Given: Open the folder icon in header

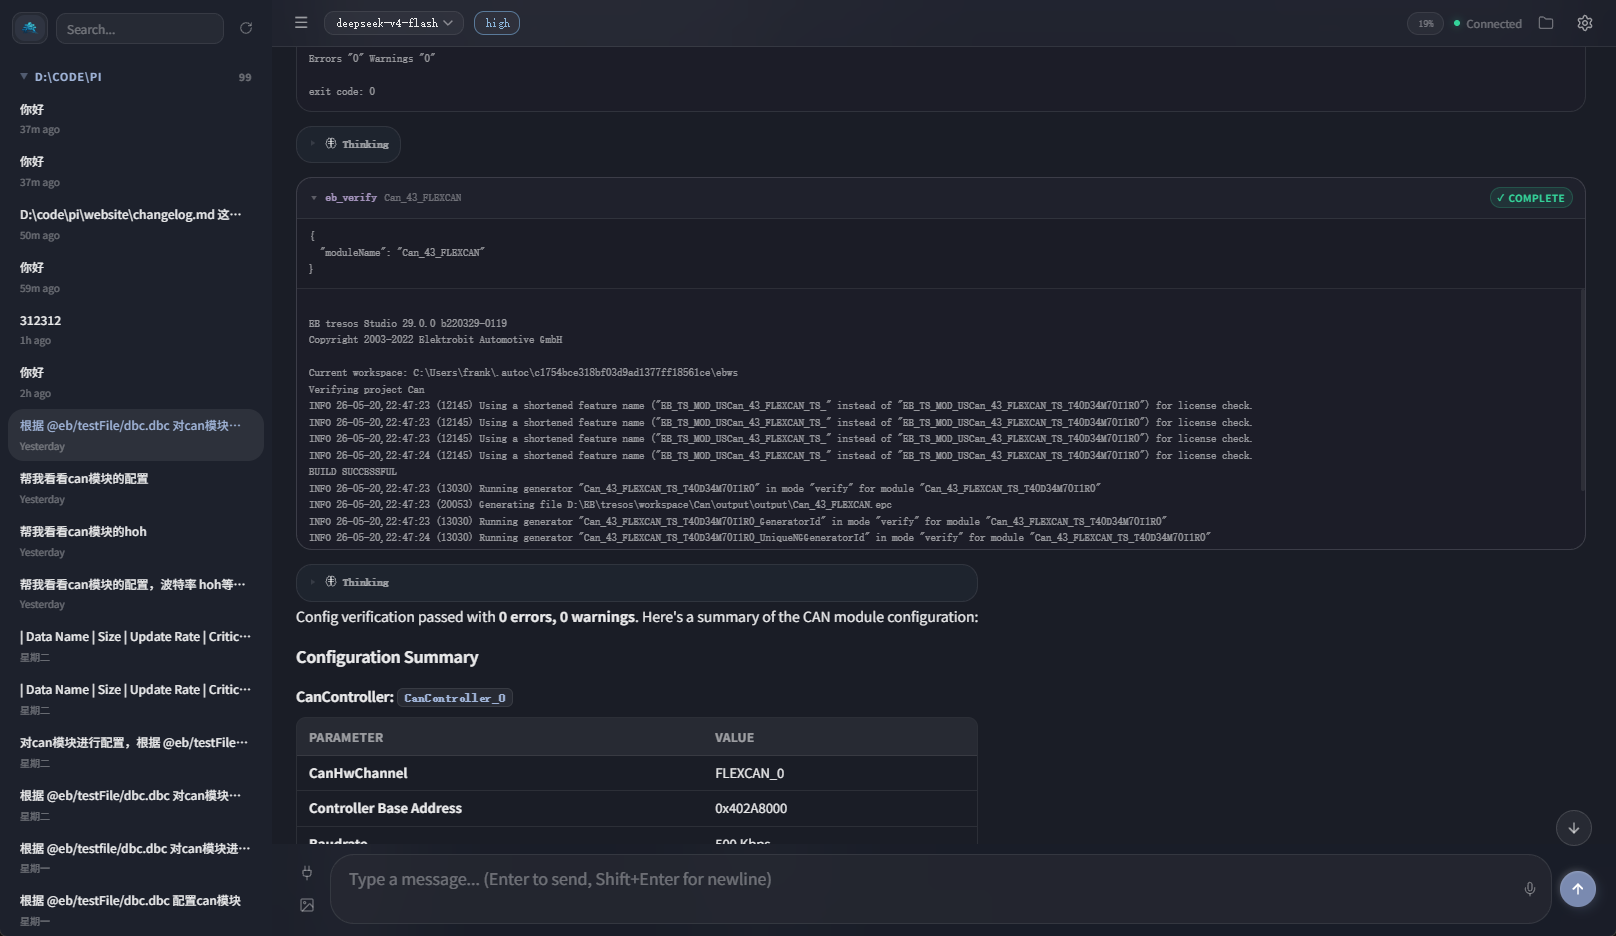Looking at the screenshot, I should pos(1546,23).
